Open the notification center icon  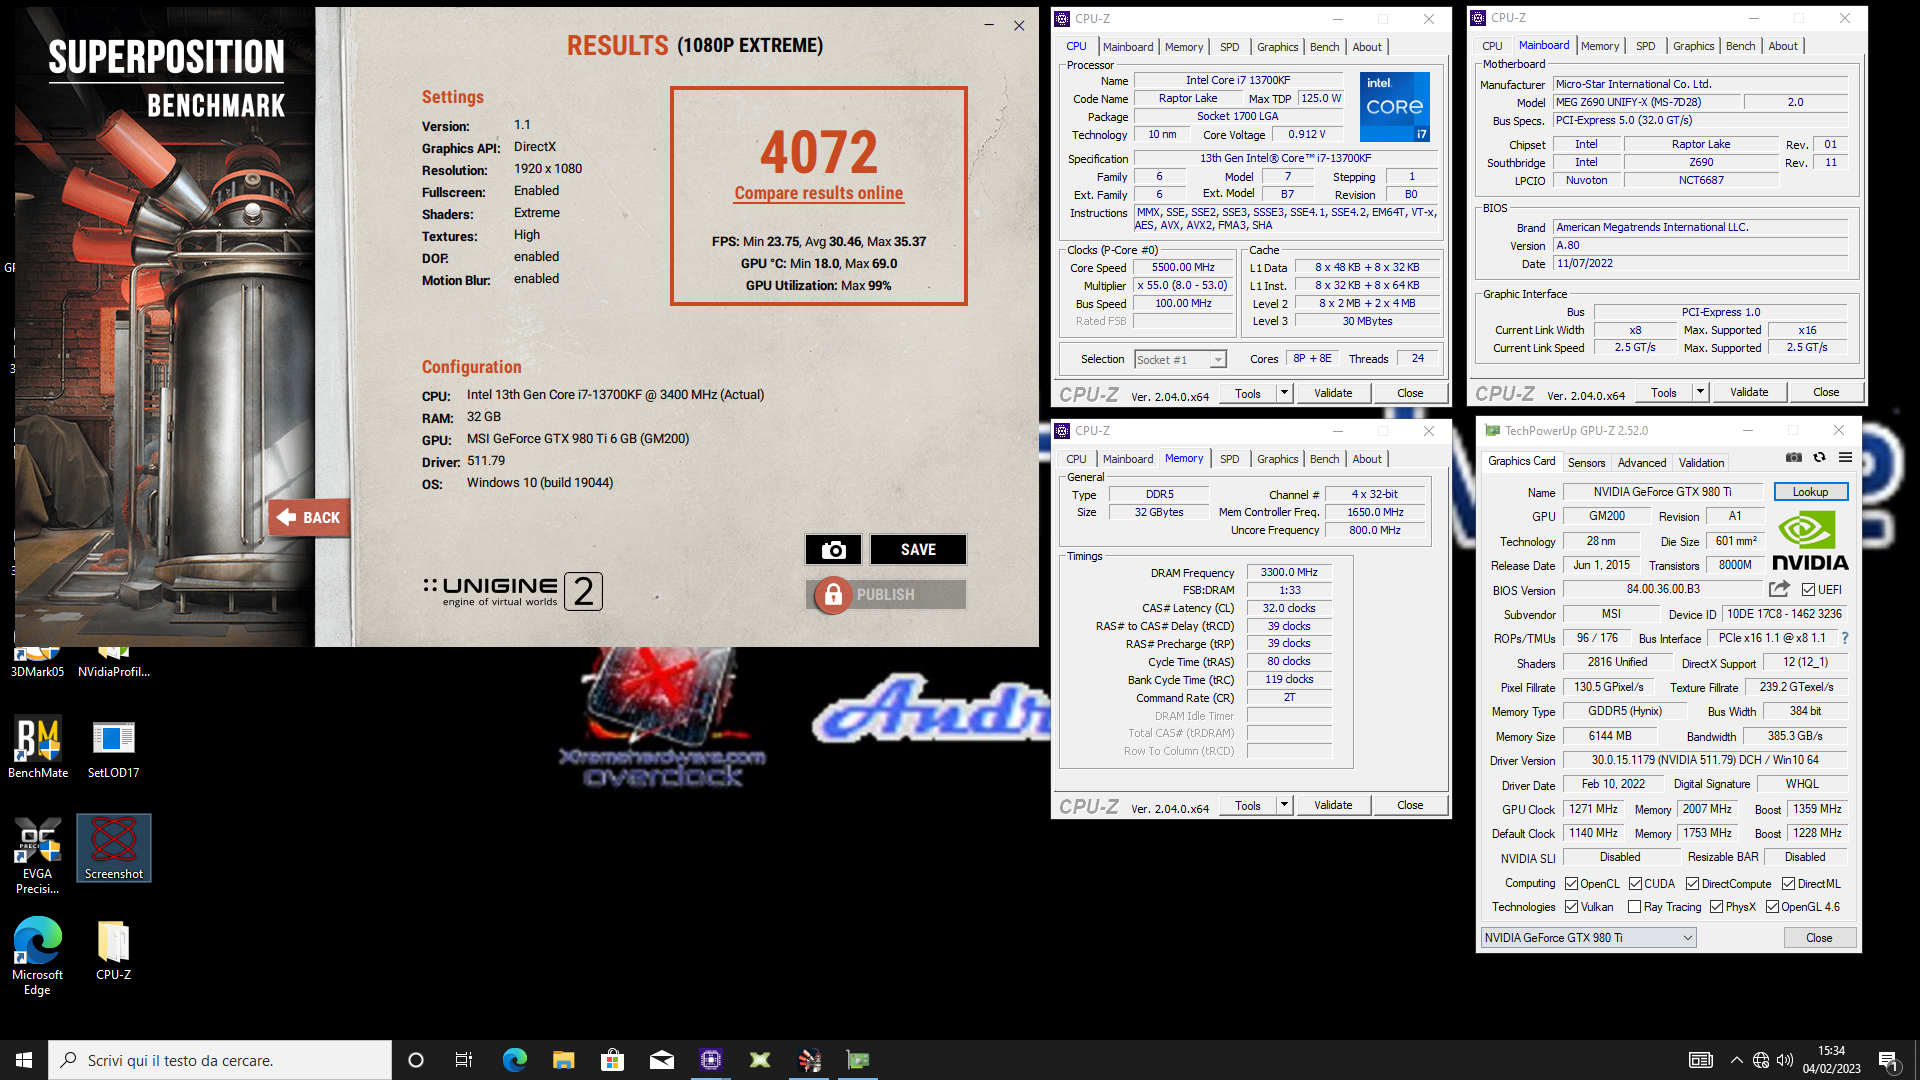point(1888,1060)
